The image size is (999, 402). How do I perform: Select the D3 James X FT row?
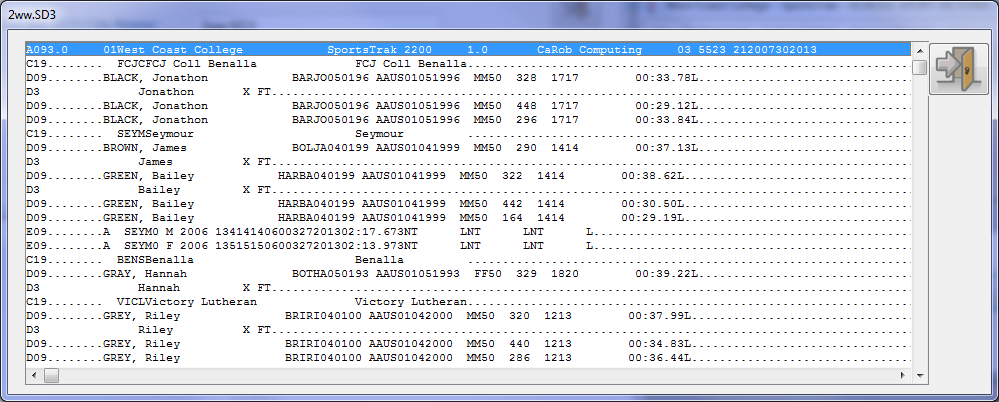click(468, 162)
